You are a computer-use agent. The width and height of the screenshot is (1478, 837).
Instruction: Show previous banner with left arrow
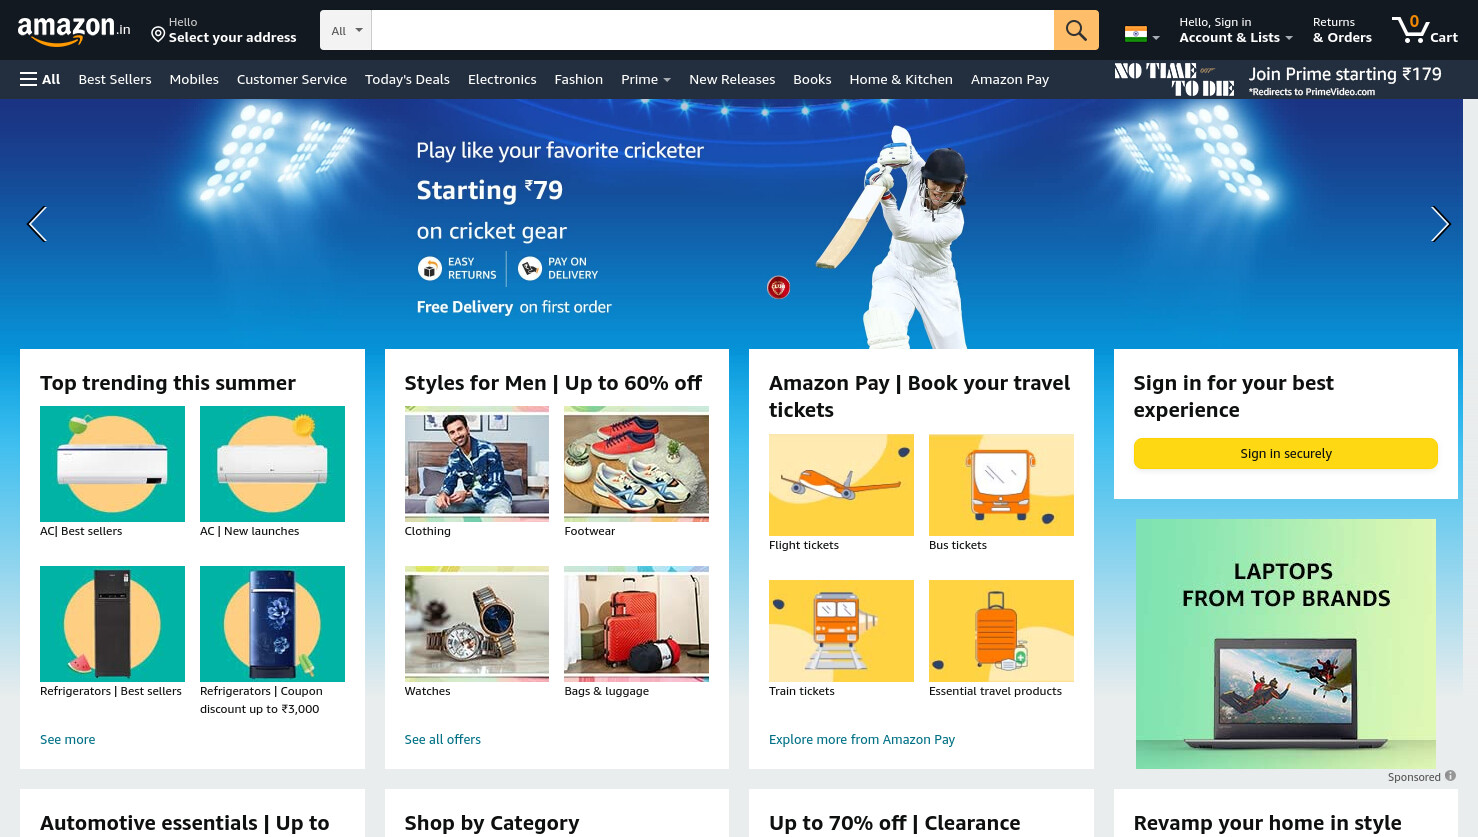pos(37,224)
